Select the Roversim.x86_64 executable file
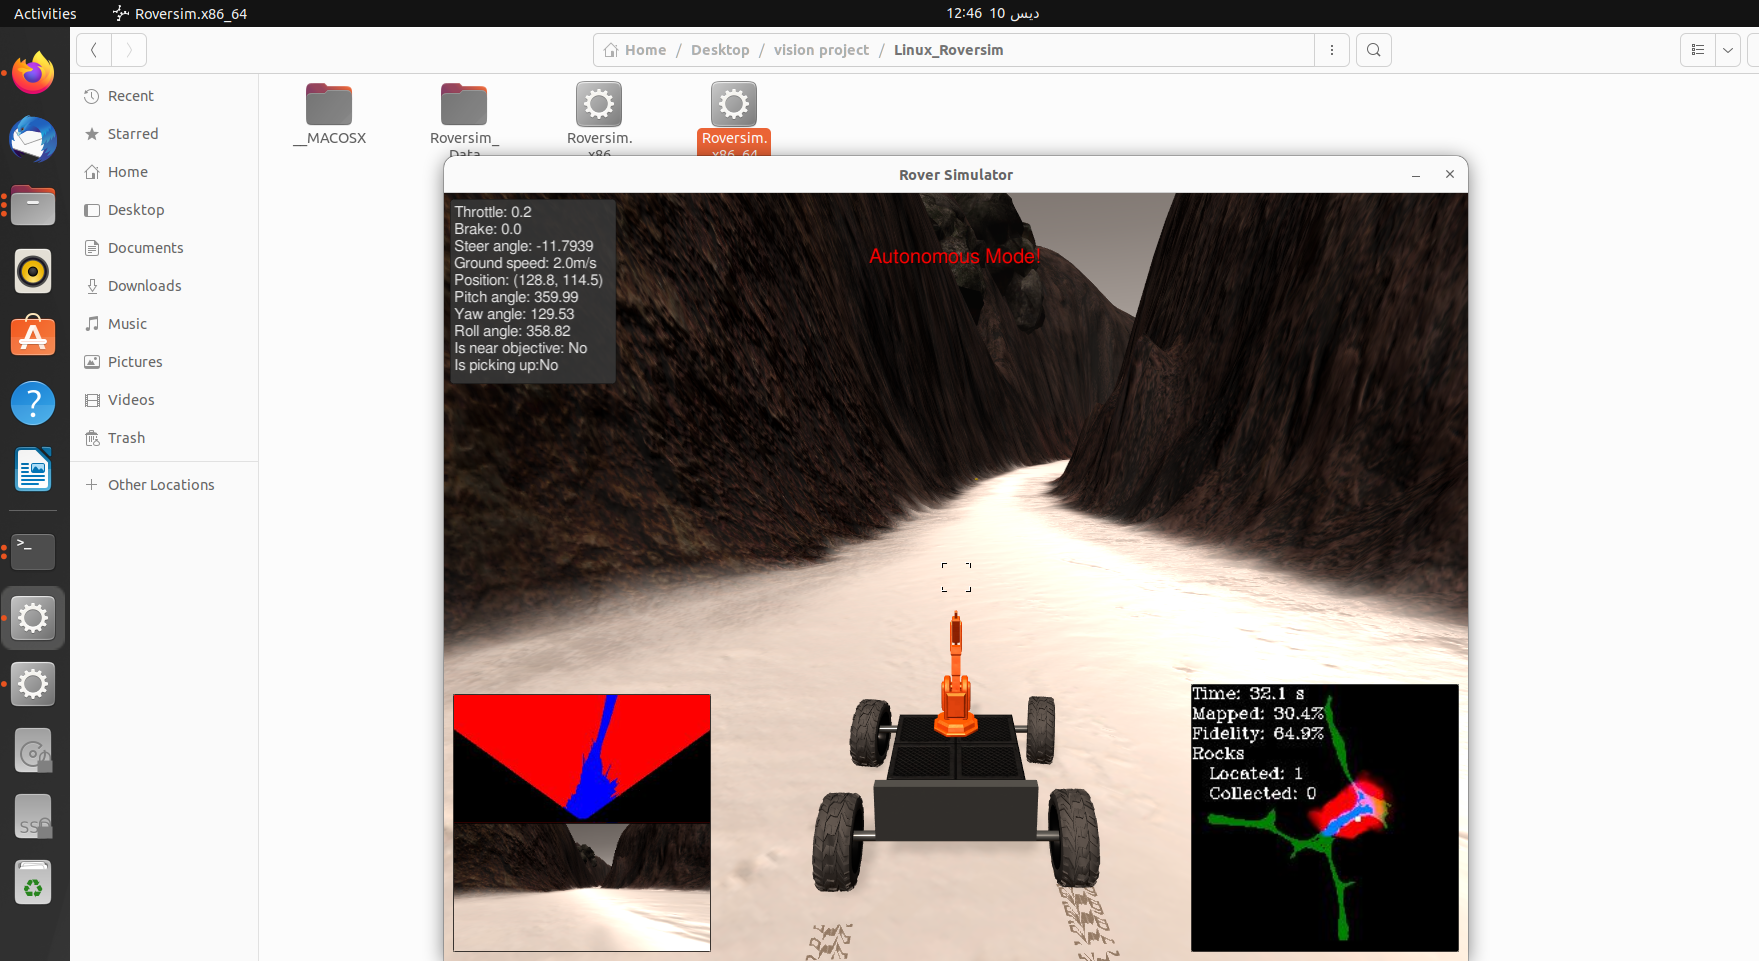 coord(734,118)
